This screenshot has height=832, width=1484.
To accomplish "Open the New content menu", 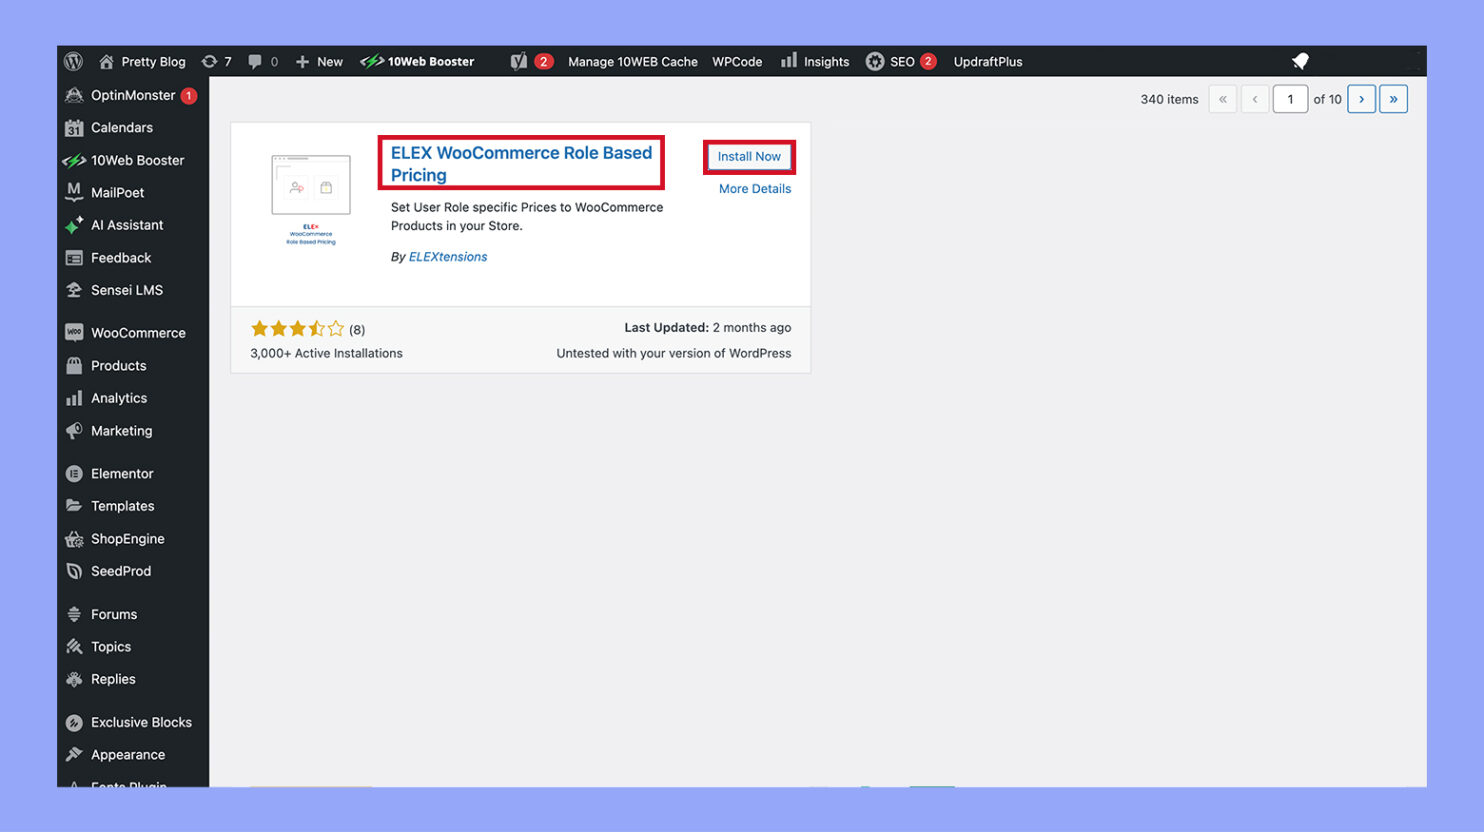I will click(319, 61).
